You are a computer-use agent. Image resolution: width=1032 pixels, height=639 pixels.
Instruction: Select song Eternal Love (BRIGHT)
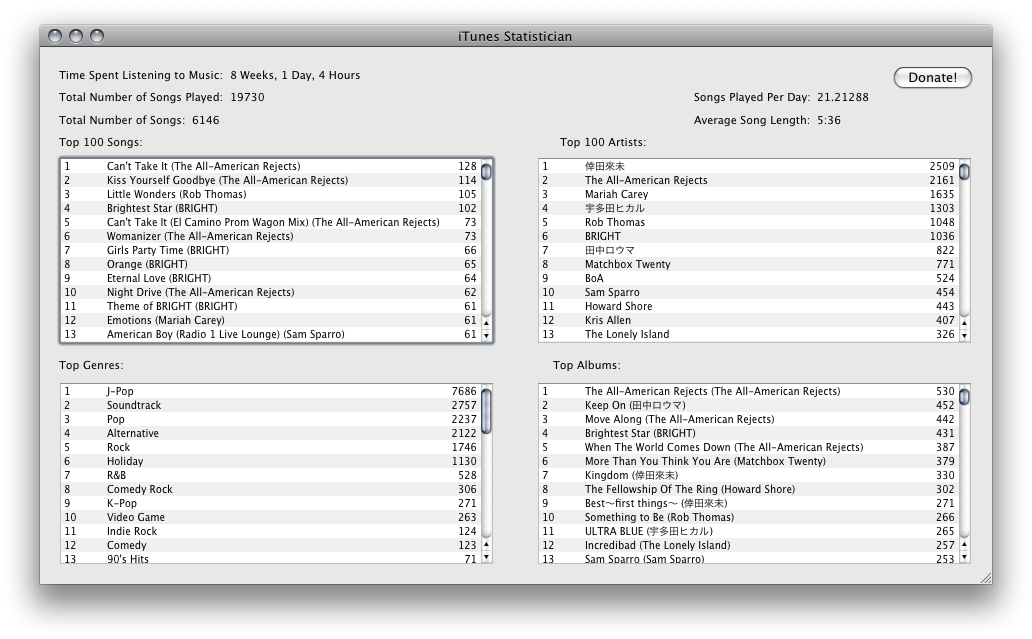click(x=271, y=278)
